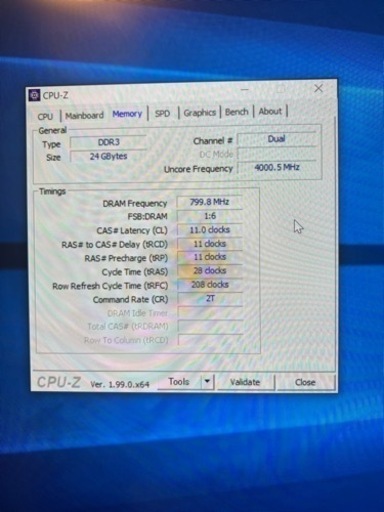
Task: Click the 2T command rate value
Action: (x=210, y=299)
